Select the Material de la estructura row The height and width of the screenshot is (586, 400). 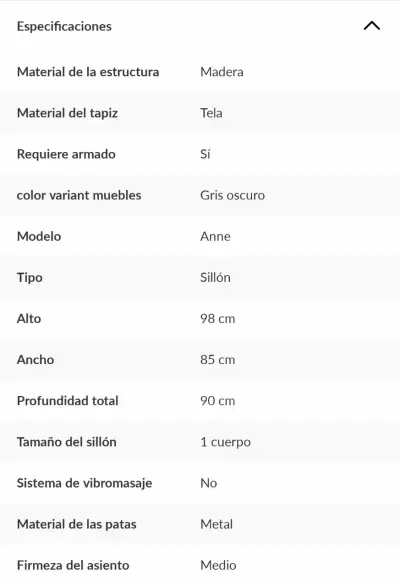click(x=200, y=72)
